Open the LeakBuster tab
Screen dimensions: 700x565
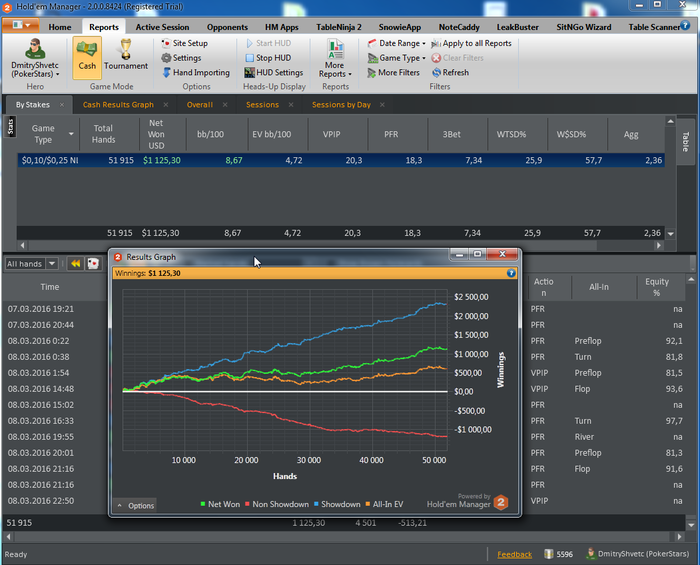click(x=517, y=27)
